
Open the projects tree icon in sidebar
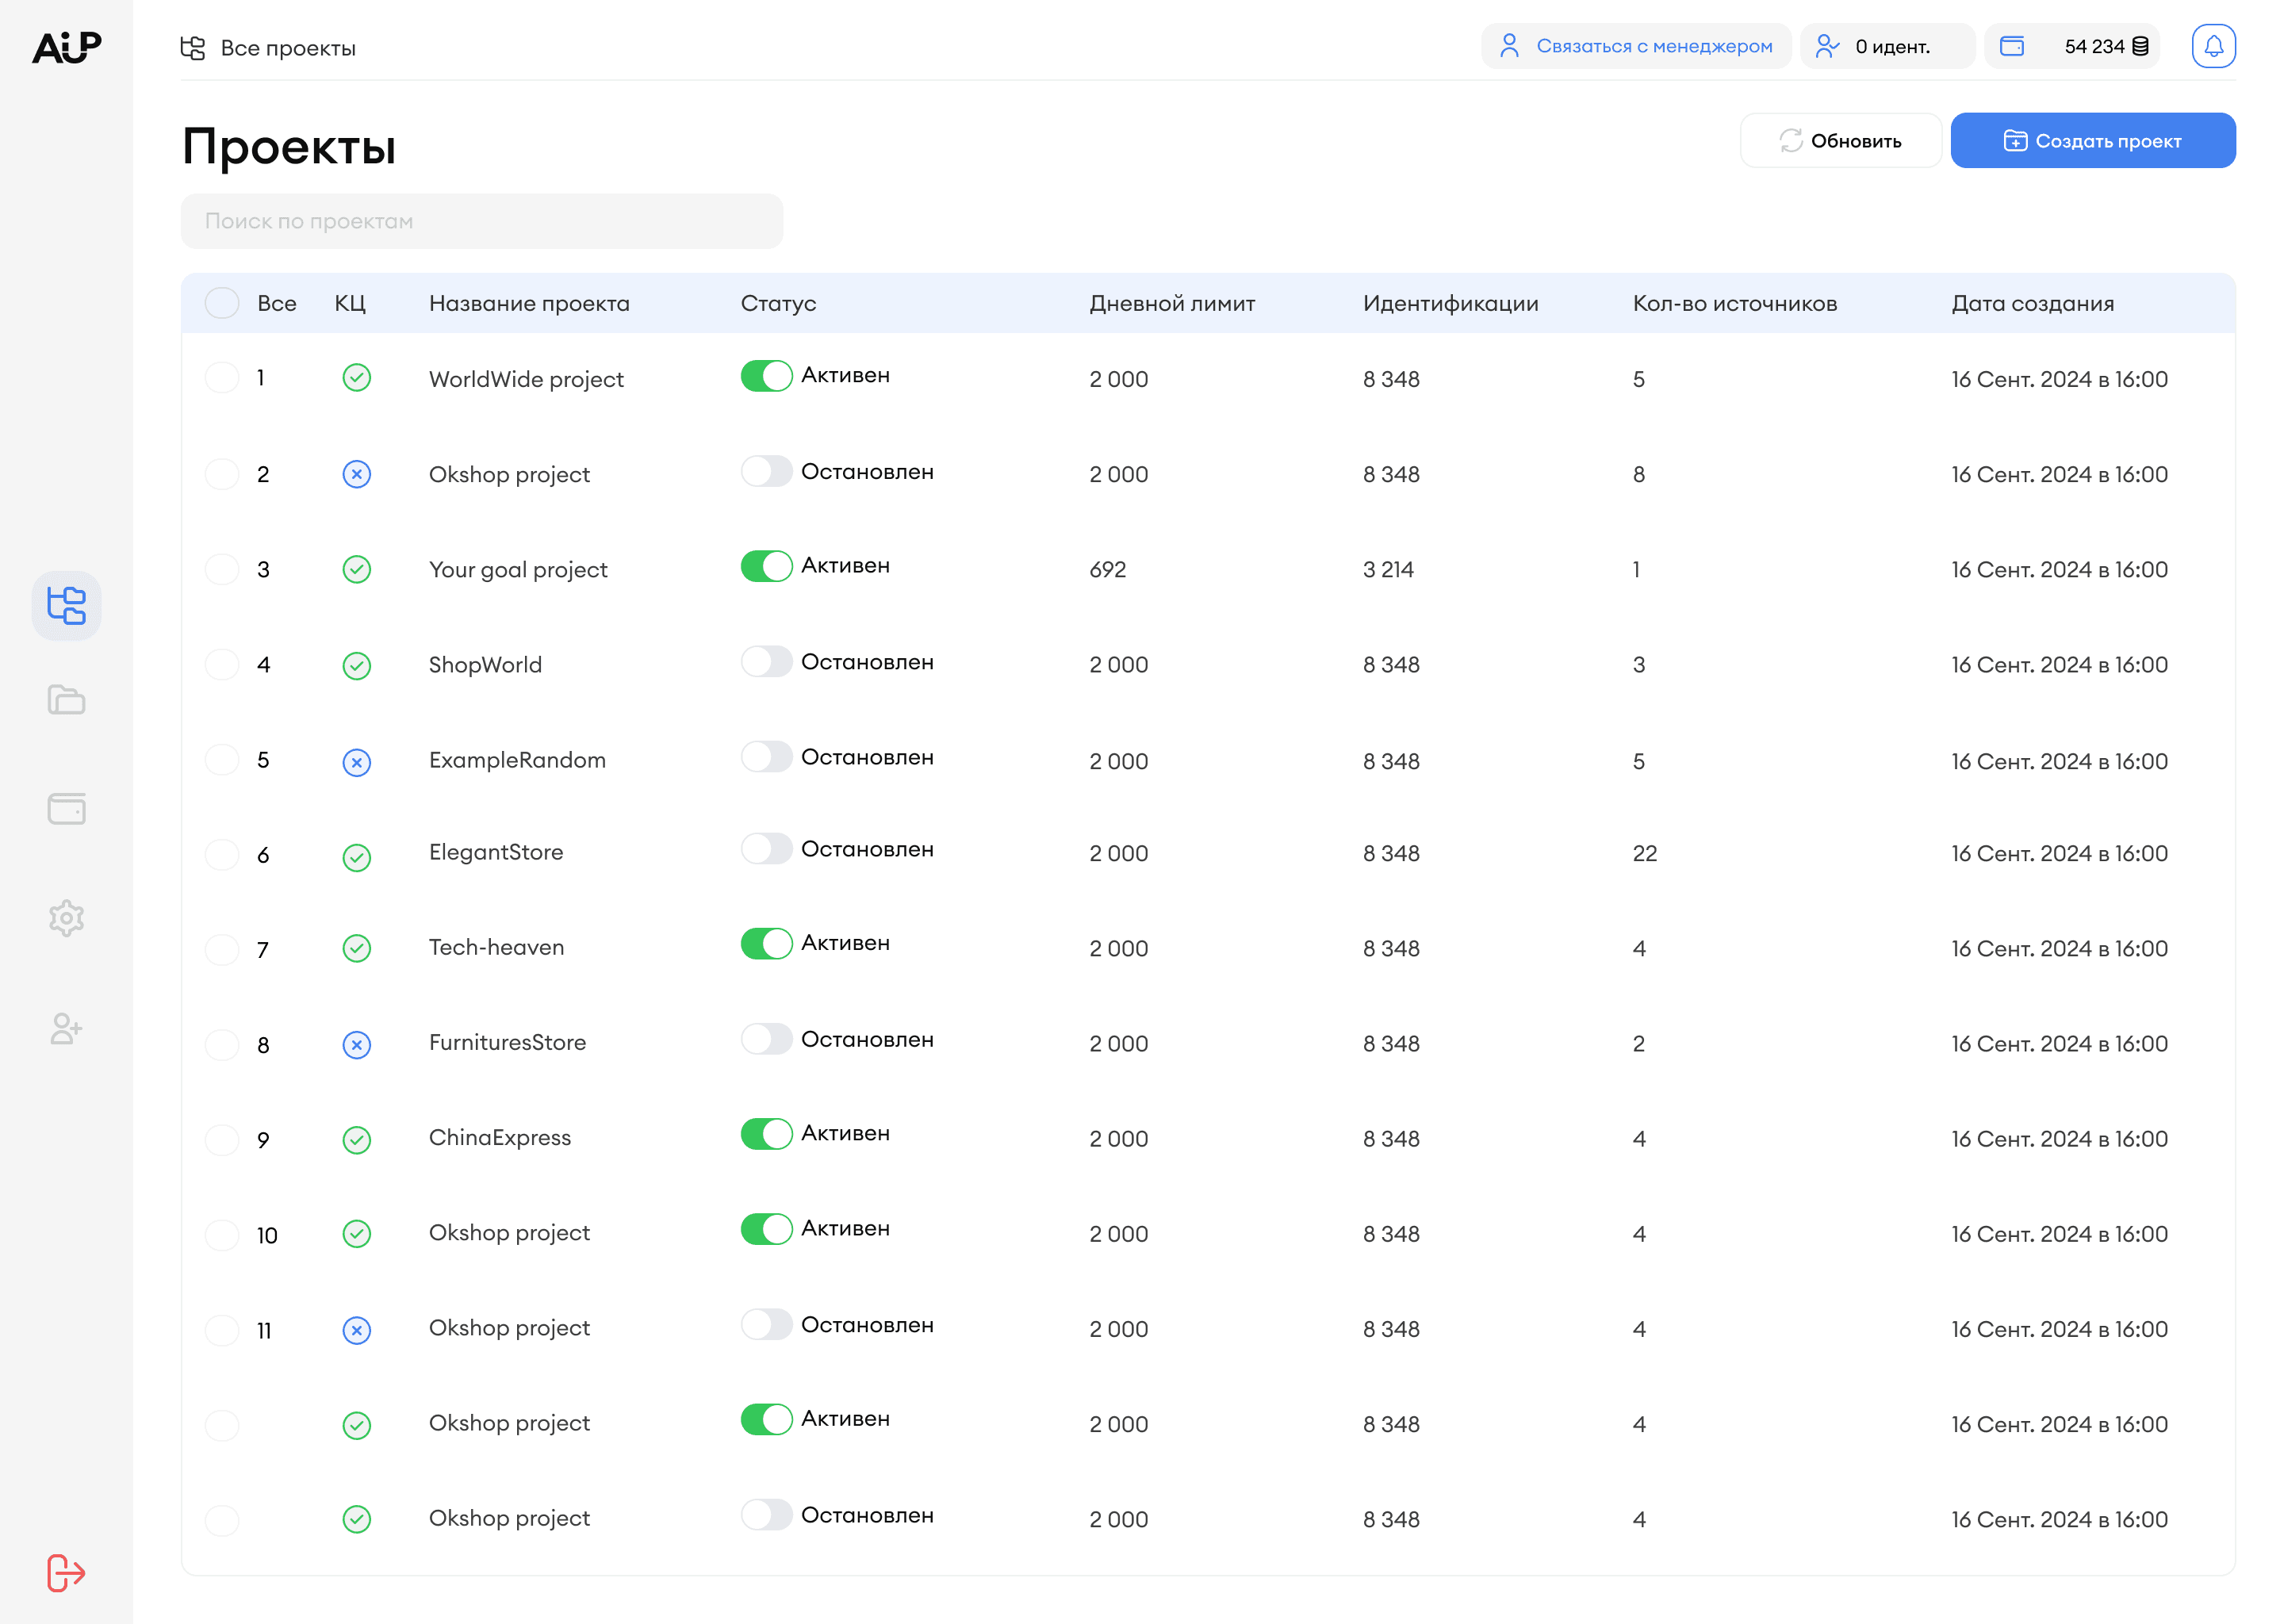tap(66, 605)
